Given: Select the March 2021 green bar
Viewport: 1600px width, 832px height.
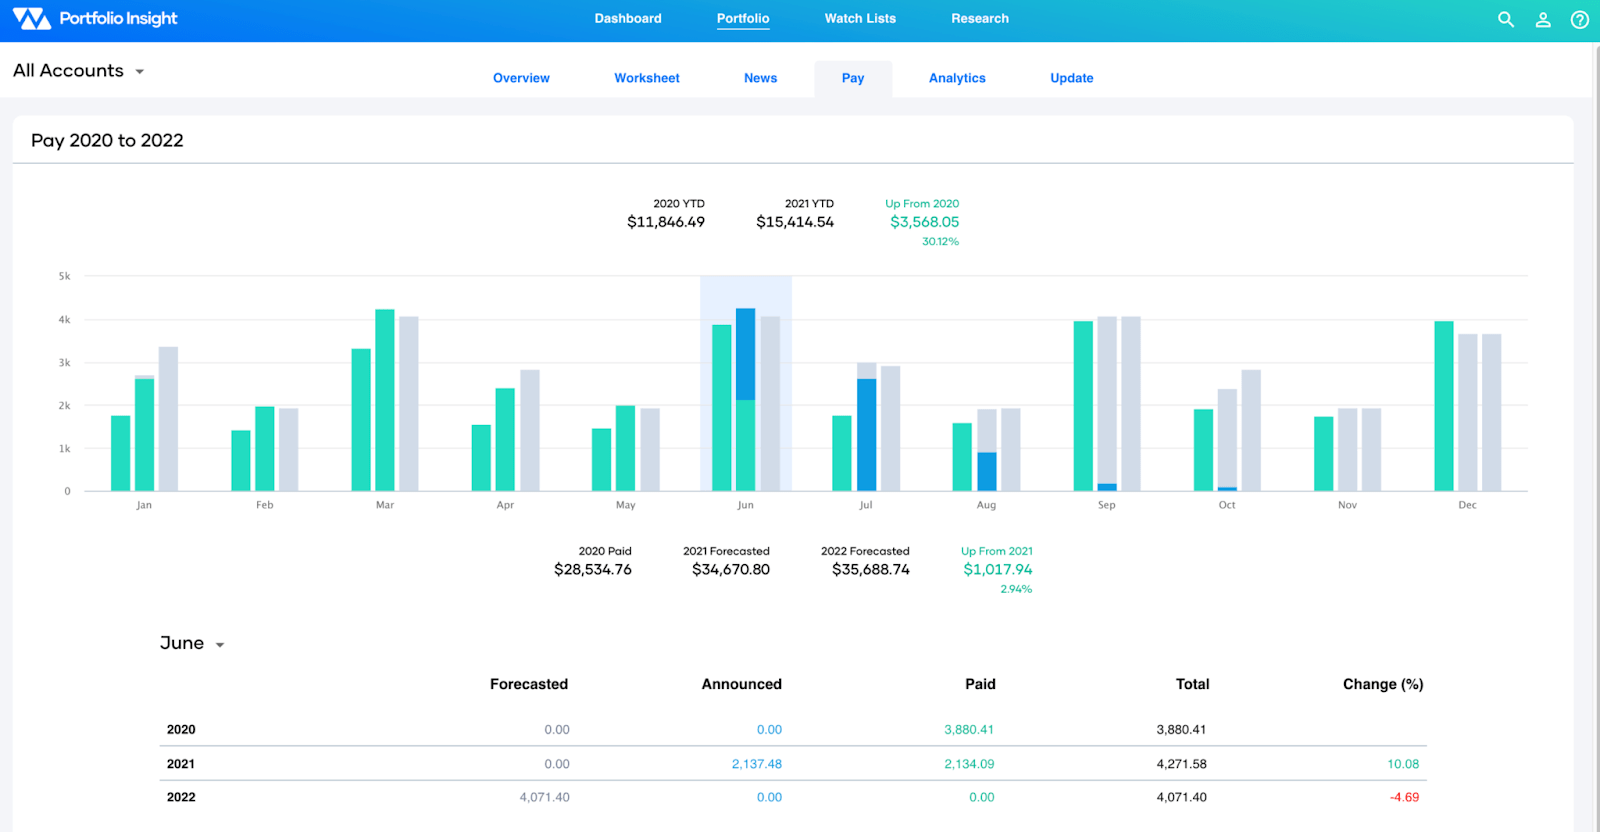Looking at the screenshot, I should click(x=385, y=400).
